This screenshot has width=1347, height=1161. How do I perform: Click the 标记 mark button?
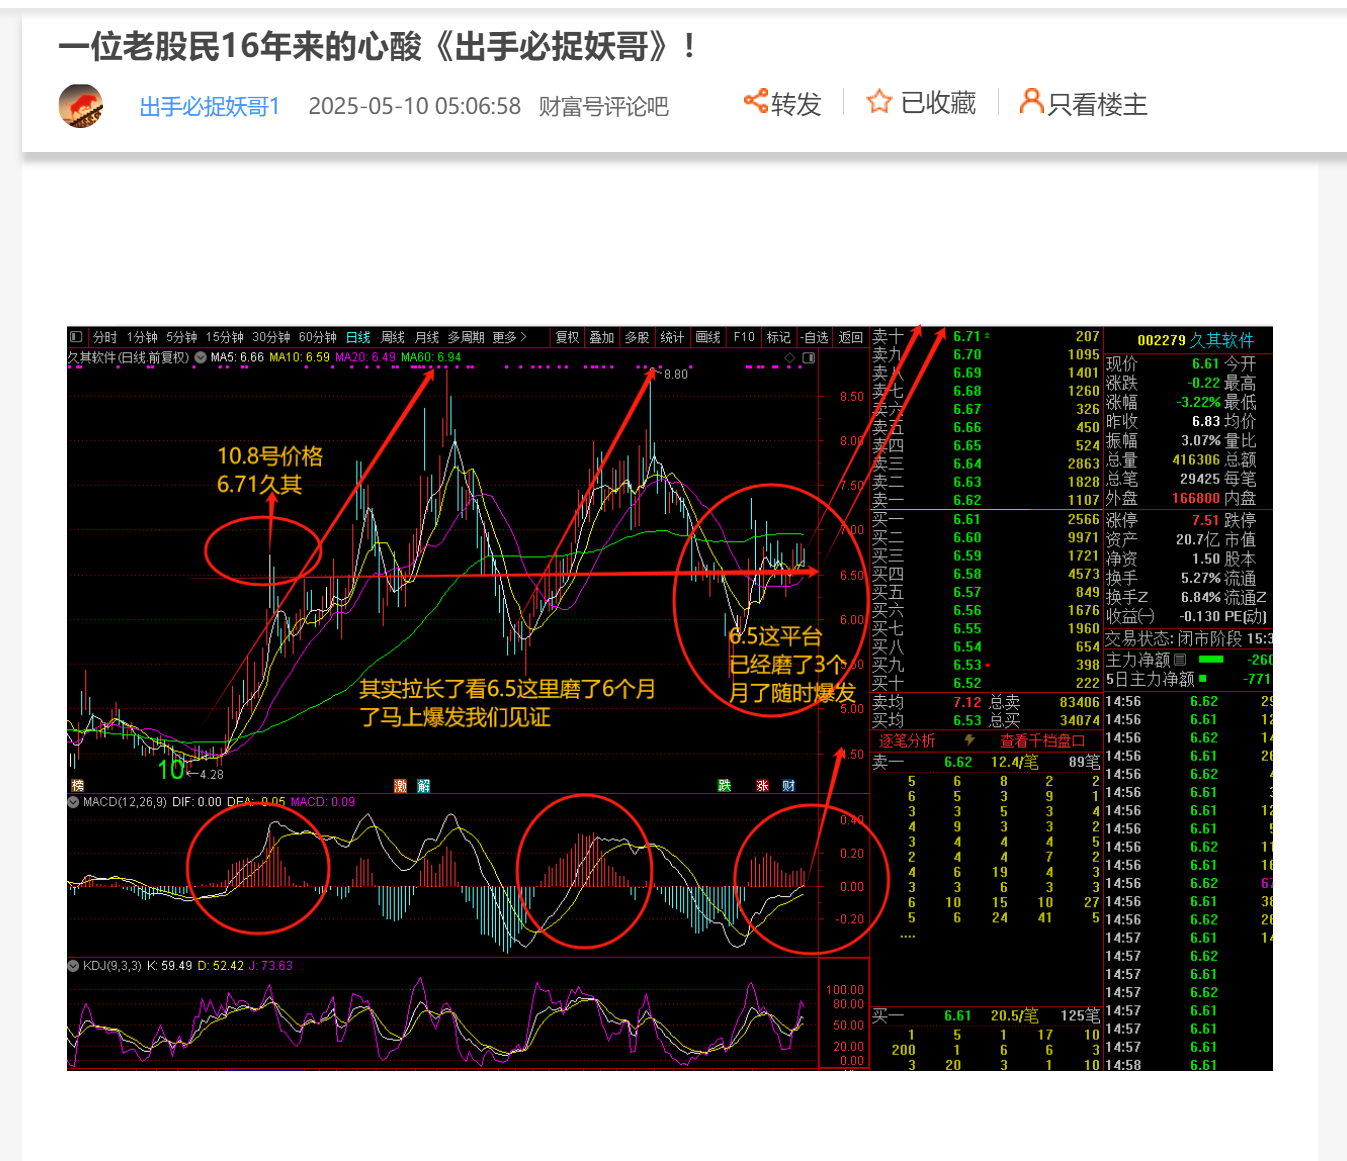778,337
